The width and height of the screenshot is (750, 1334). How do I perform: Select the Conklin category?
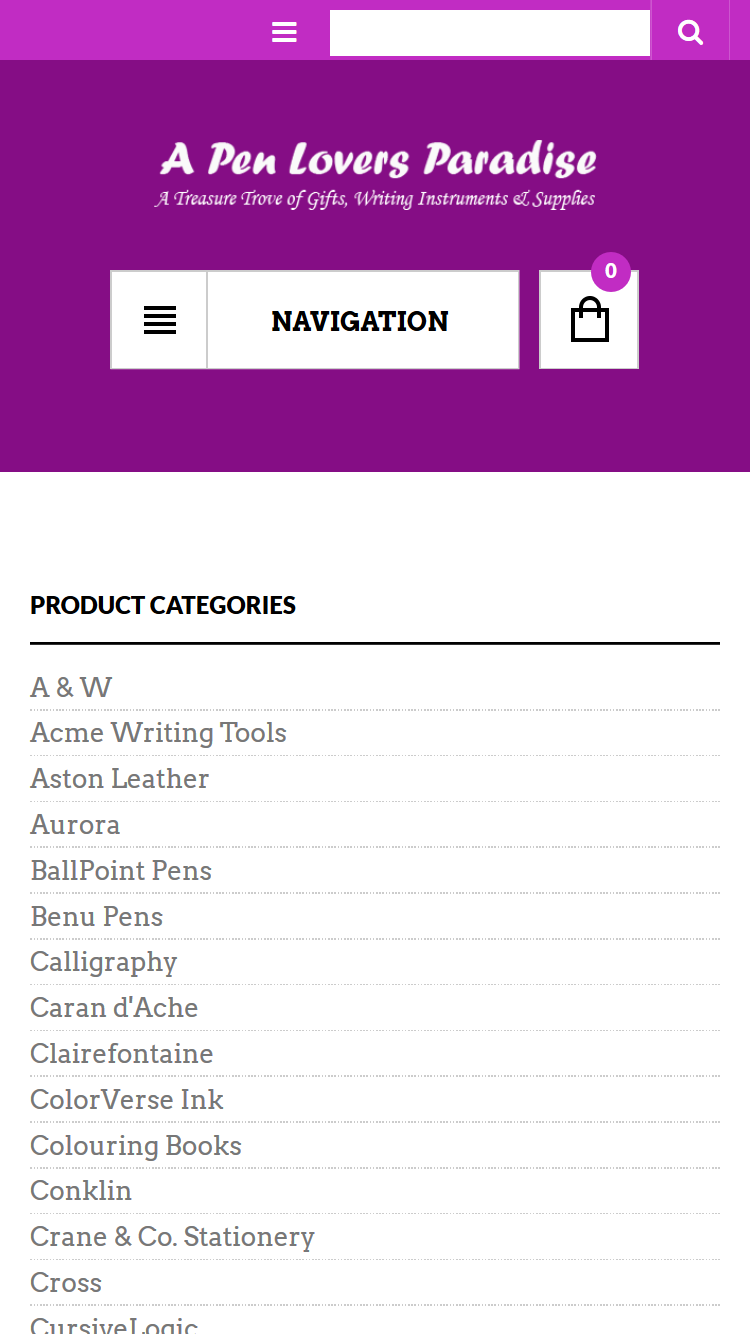pyautogui.click(x=81, y=1191)
